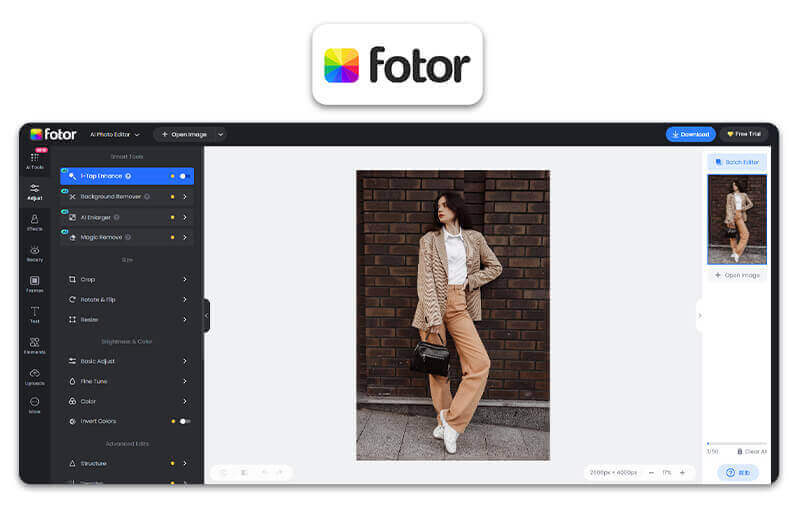The height and width of the screenshot is (509, 800).
Task: Expand the Color options chevron
Action: point(185,401)
